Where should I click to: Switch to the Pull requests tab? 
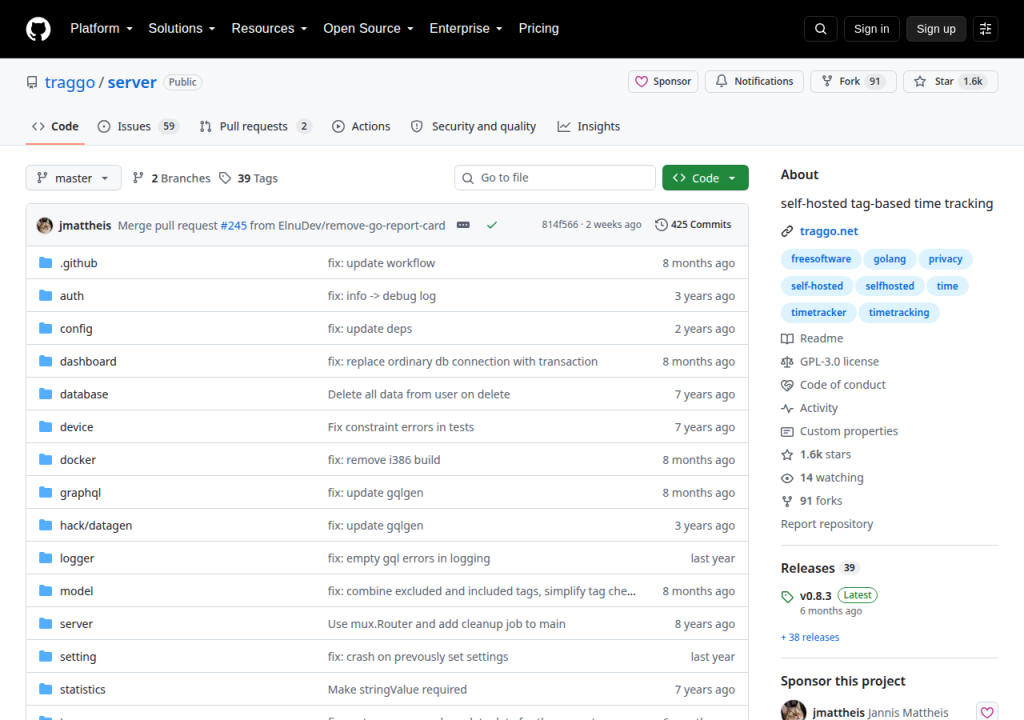click(255, 126)
